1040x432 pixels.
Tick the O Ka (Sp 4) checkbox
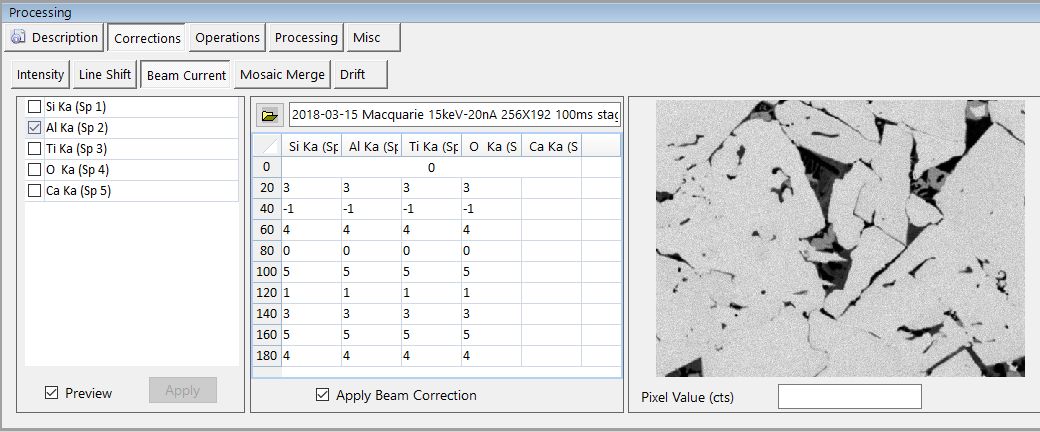point(35,170)
